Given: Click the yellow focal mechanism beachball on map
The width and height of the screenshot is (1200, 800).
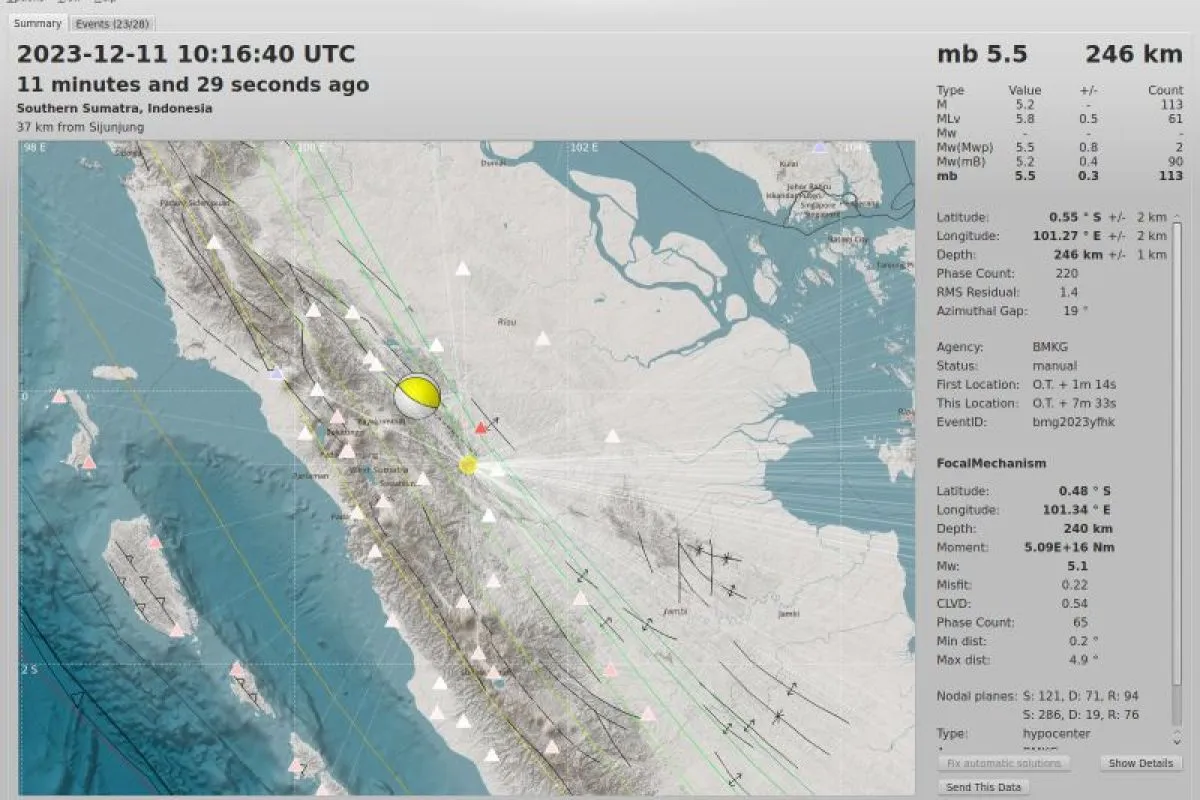Looking at the screenshot, I should [x=417, y=396].
